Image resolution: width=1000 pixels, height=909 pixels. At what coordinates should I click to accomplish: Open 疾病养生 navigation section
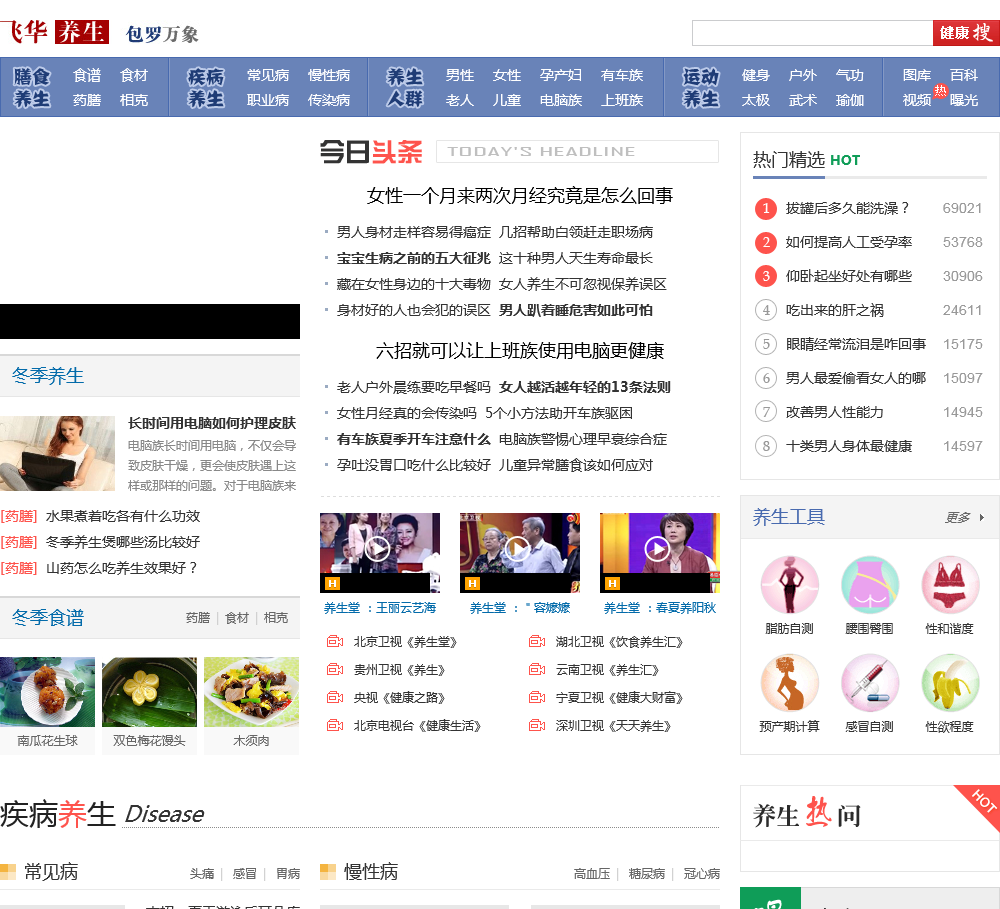(206, 87)
